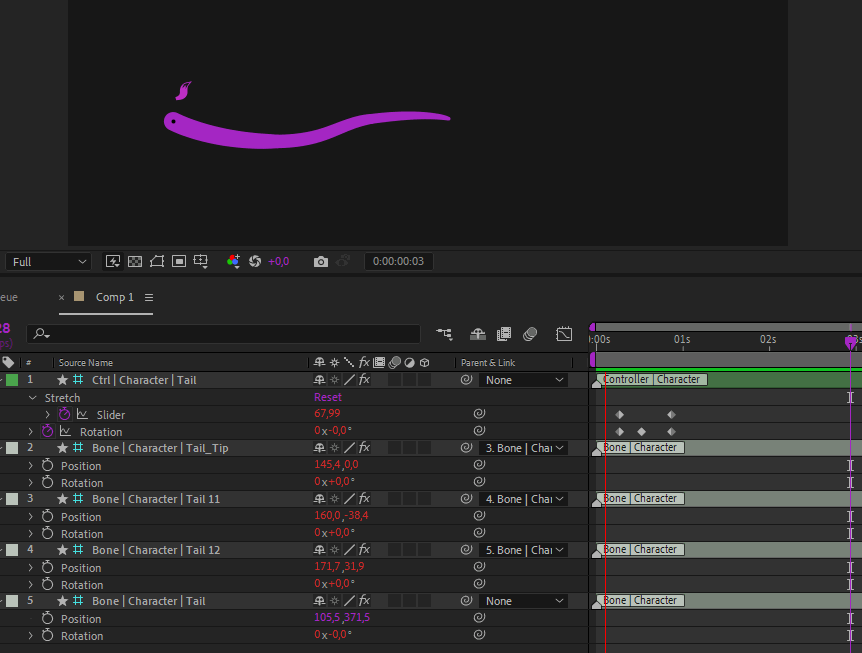Toggle the shy layers hide switch
This screenshot has height=653, width=862.
[478, 334]
